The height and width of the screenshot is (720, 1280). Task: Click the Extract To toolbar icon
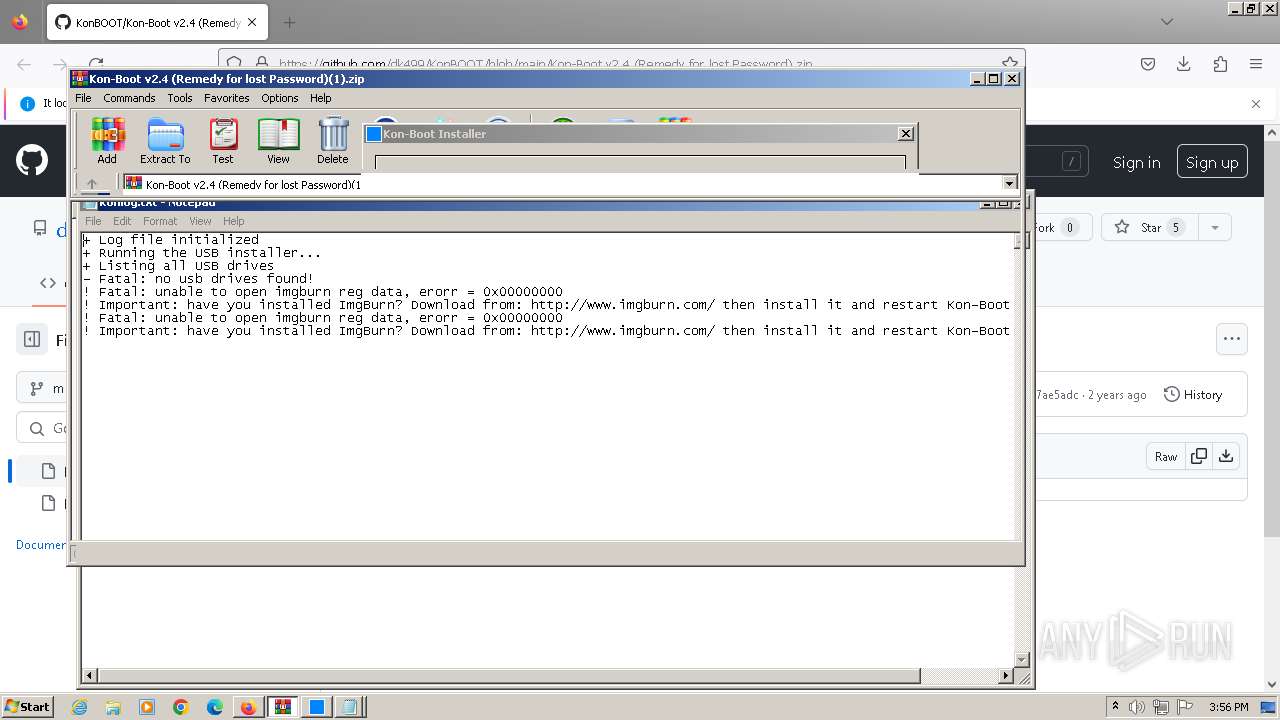(165, 141)
